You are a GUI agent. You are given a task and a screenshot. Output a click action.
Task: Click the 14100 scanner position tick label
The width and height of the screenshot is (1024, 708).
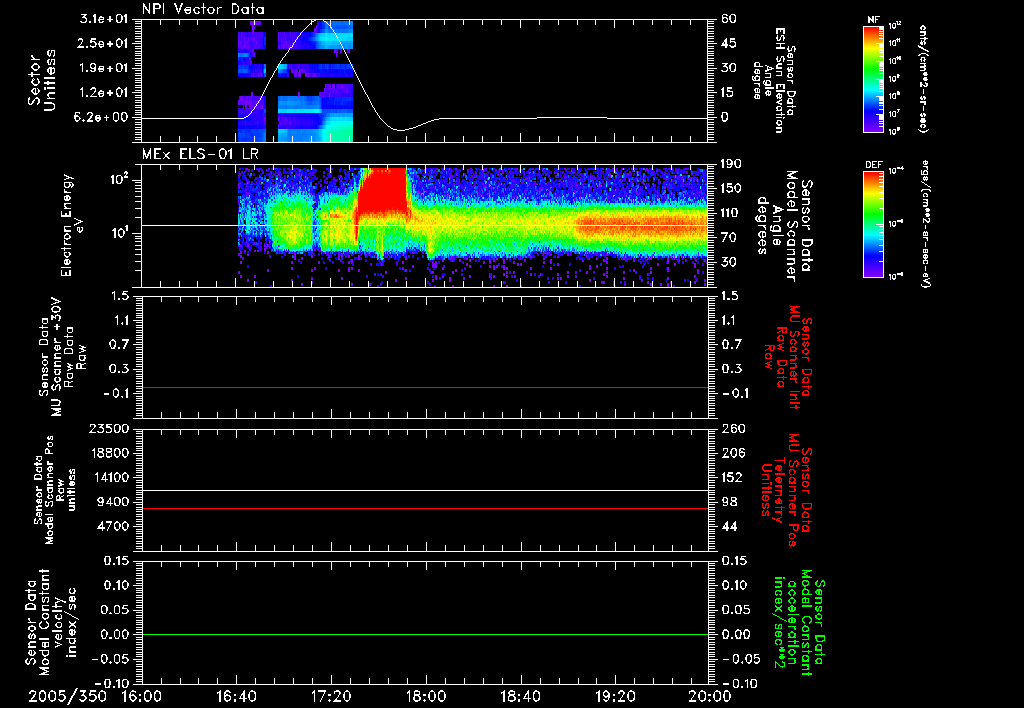[x=109, y=477]
